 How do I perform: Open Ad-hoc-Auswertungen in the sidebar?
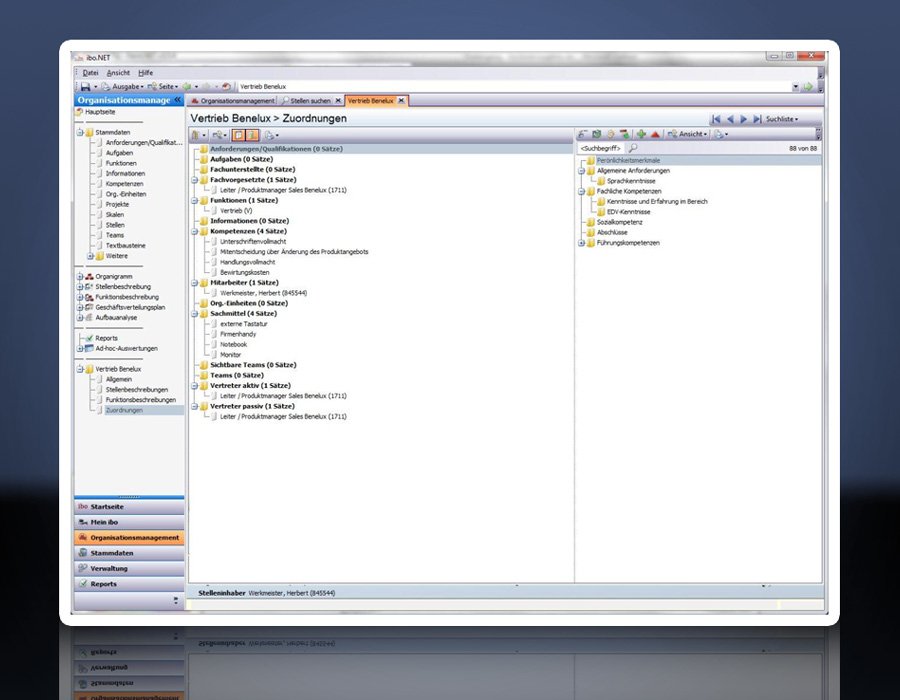tap(126, 348)
